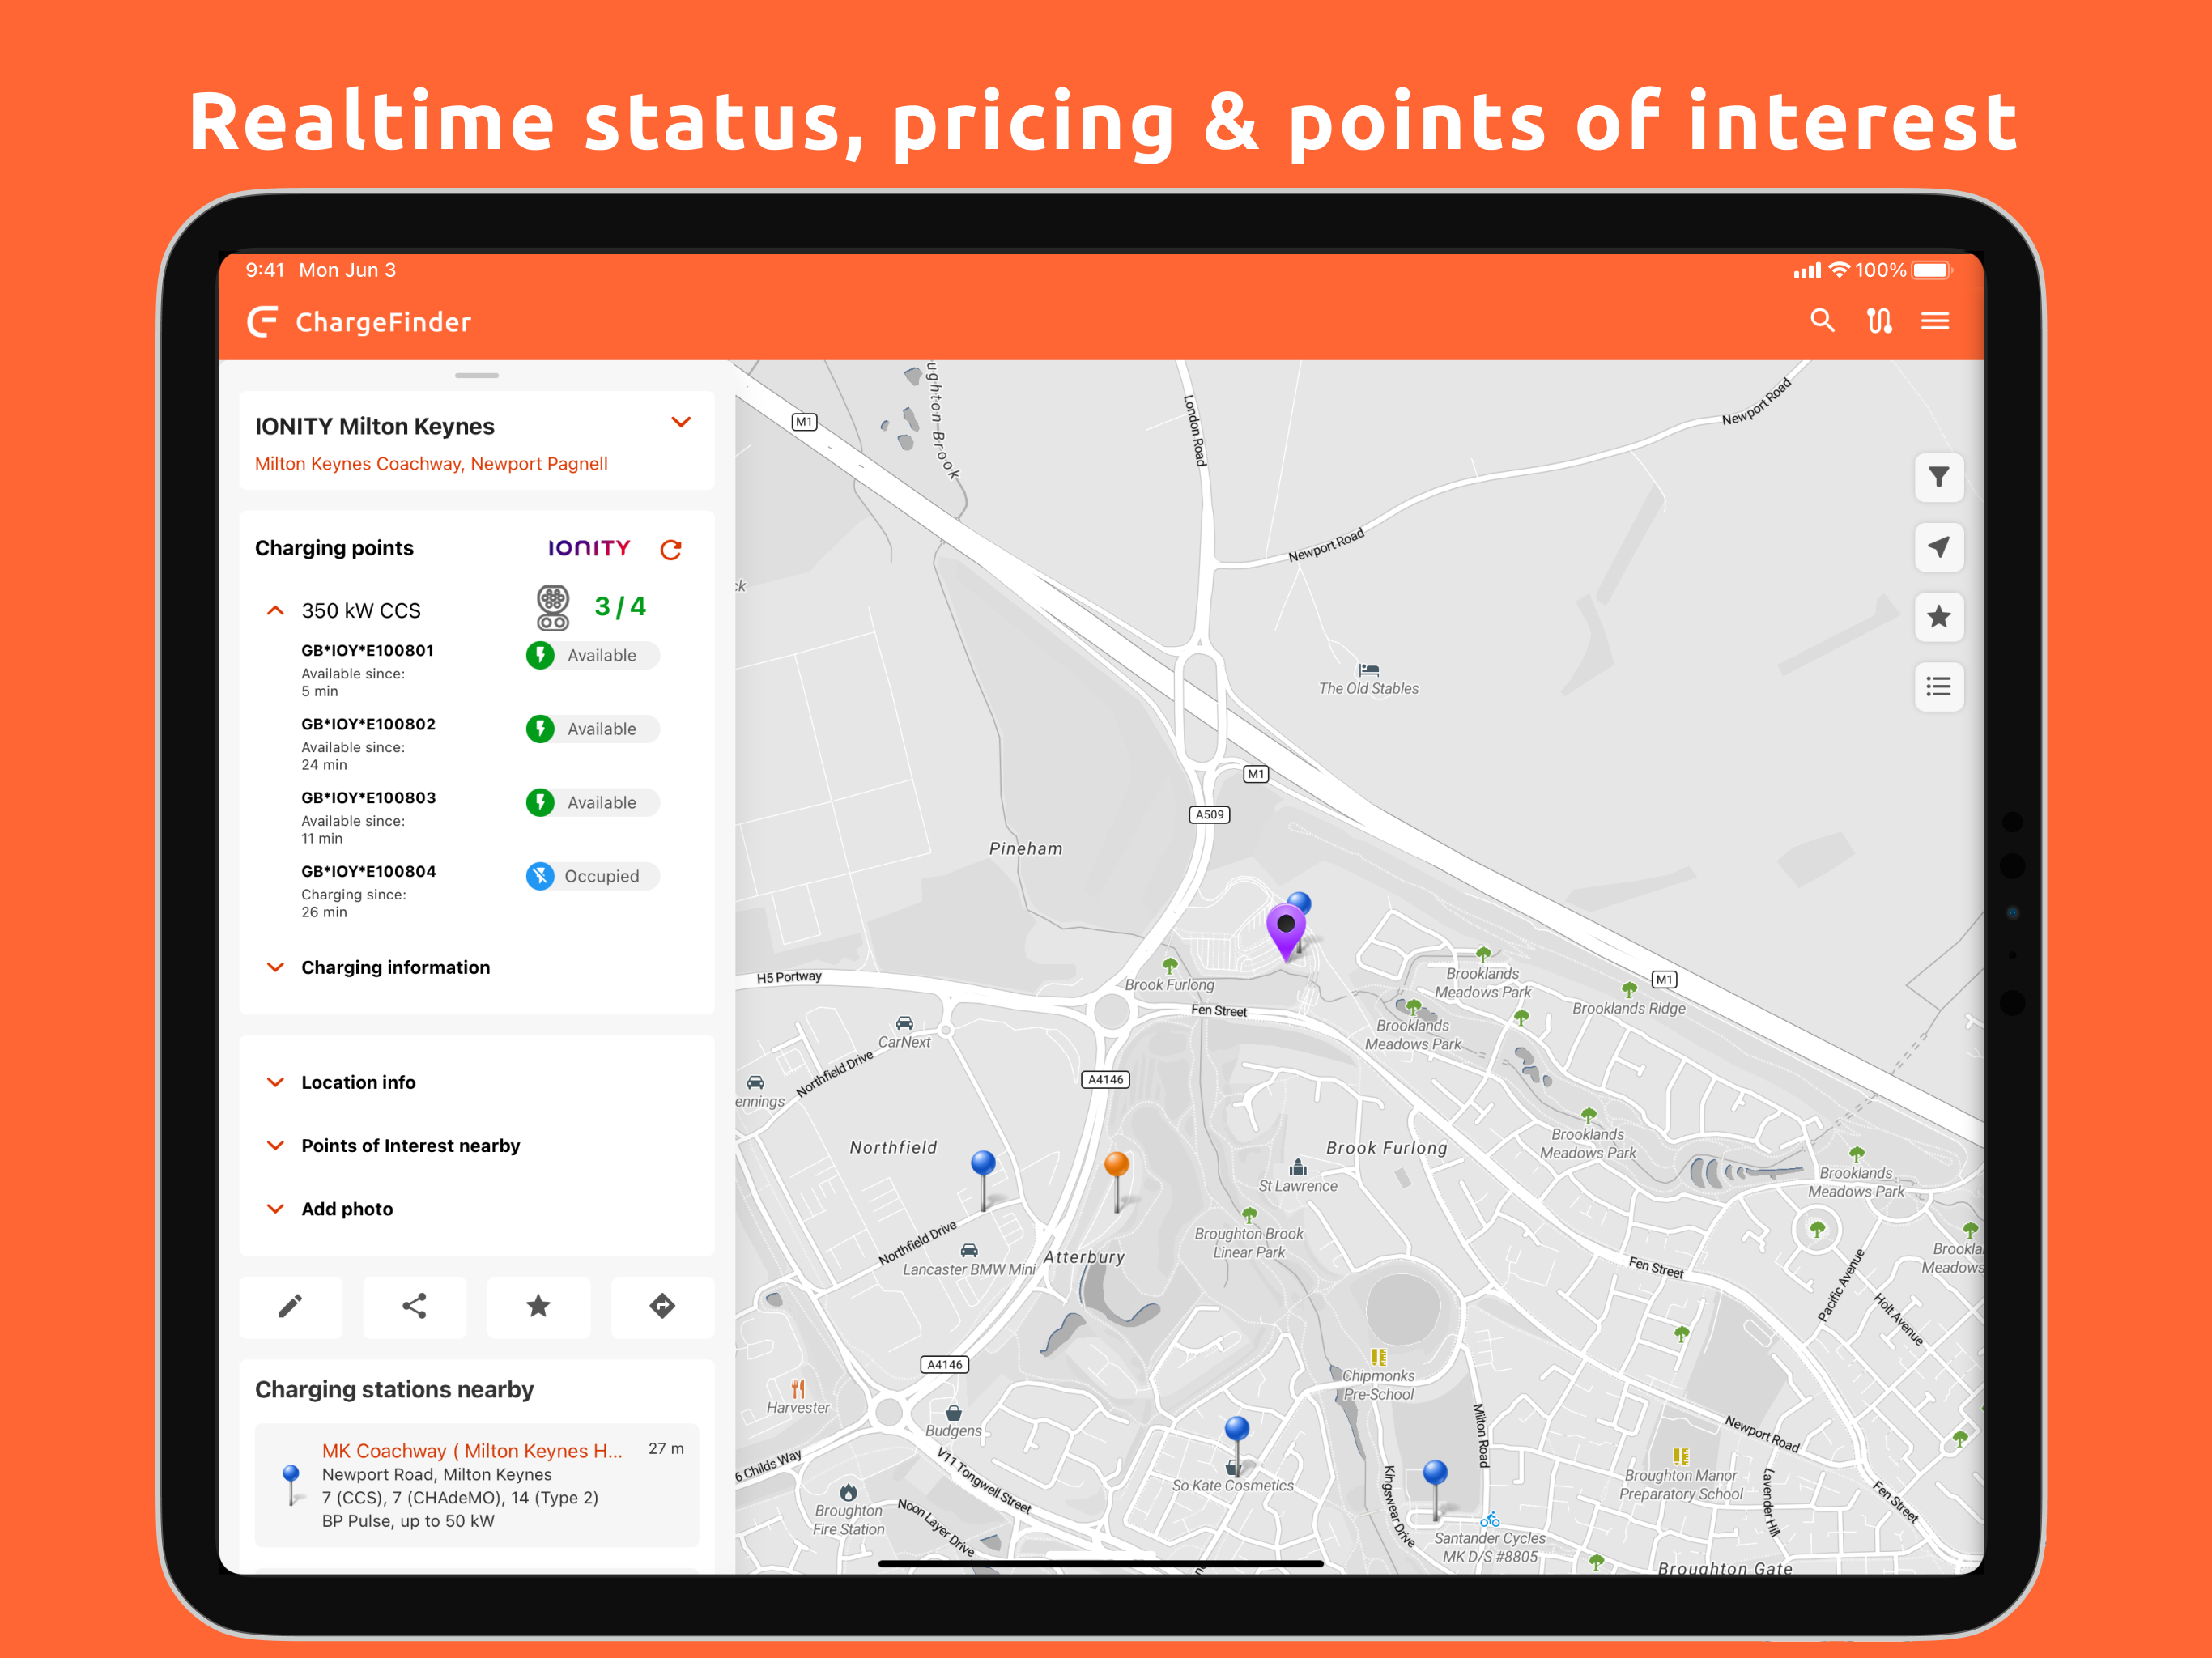Viewport: 2212px width, 1658px height.
Task: Click The Old Stables lodging icon
Action: [x=1369, y=670]
